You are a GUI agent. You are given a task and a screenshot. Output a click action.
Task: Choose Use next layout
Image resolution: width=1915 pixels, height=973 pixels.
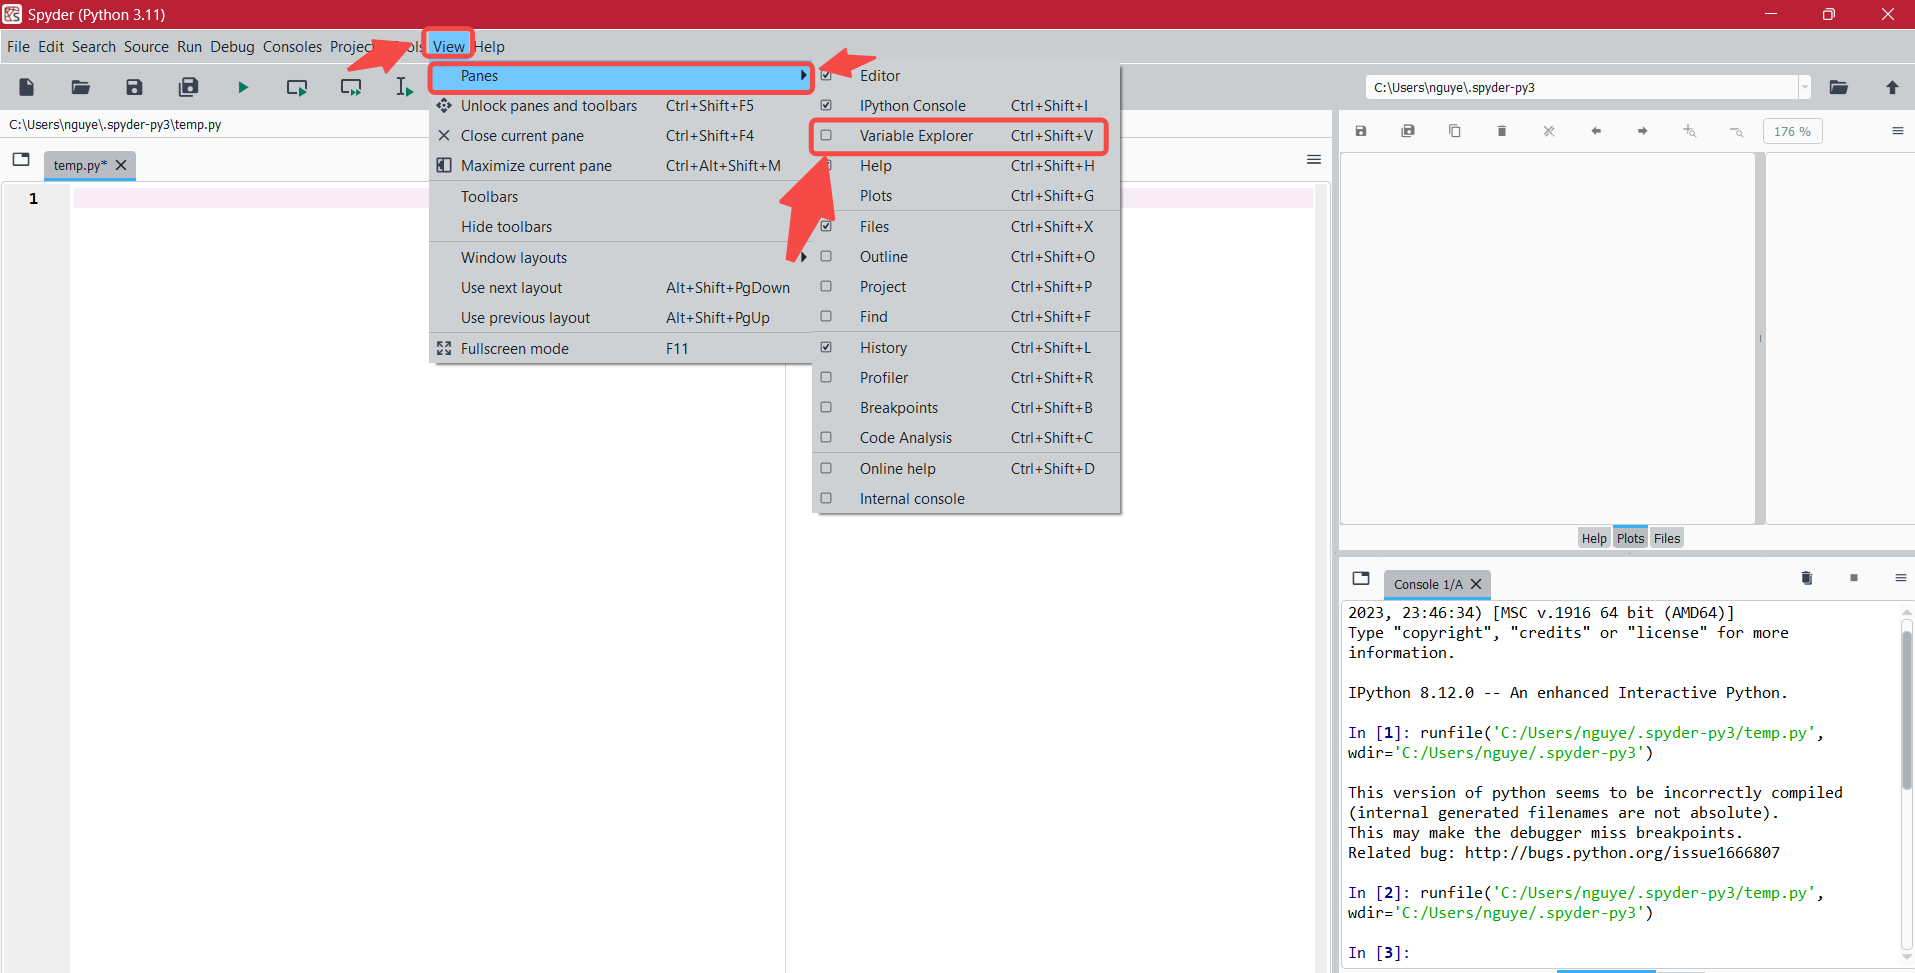(x=621, y=288)
